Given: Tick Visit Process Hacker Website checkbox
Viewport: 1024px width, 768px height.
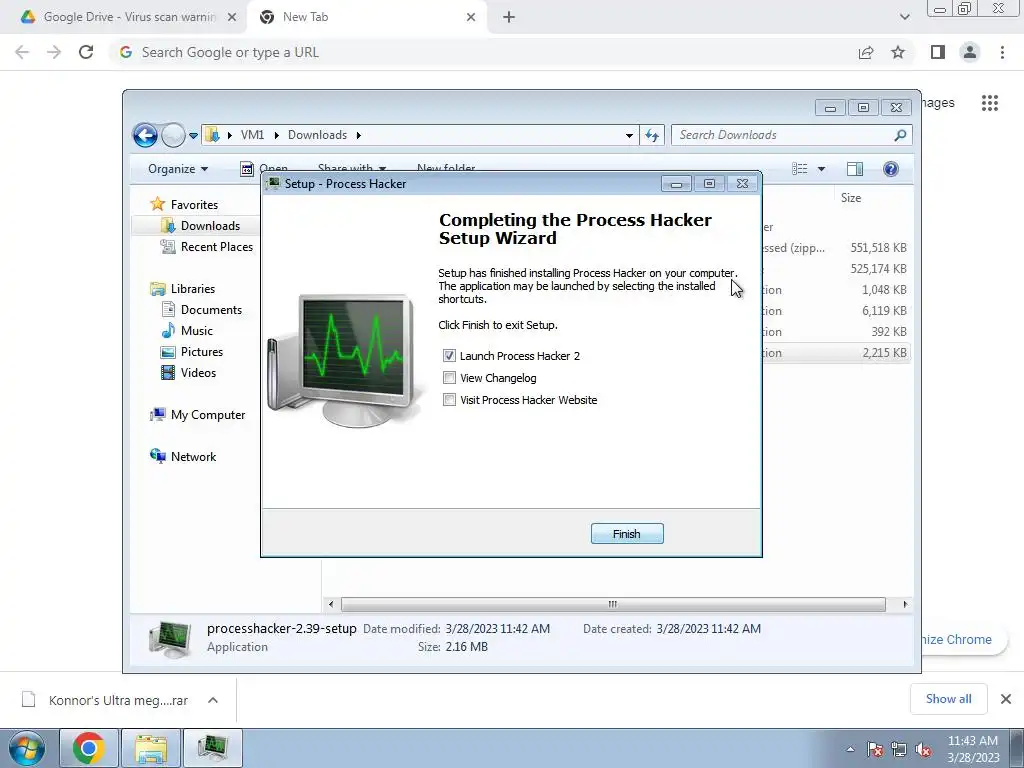Looking at the screenshot, I should [x=449, y=400].
